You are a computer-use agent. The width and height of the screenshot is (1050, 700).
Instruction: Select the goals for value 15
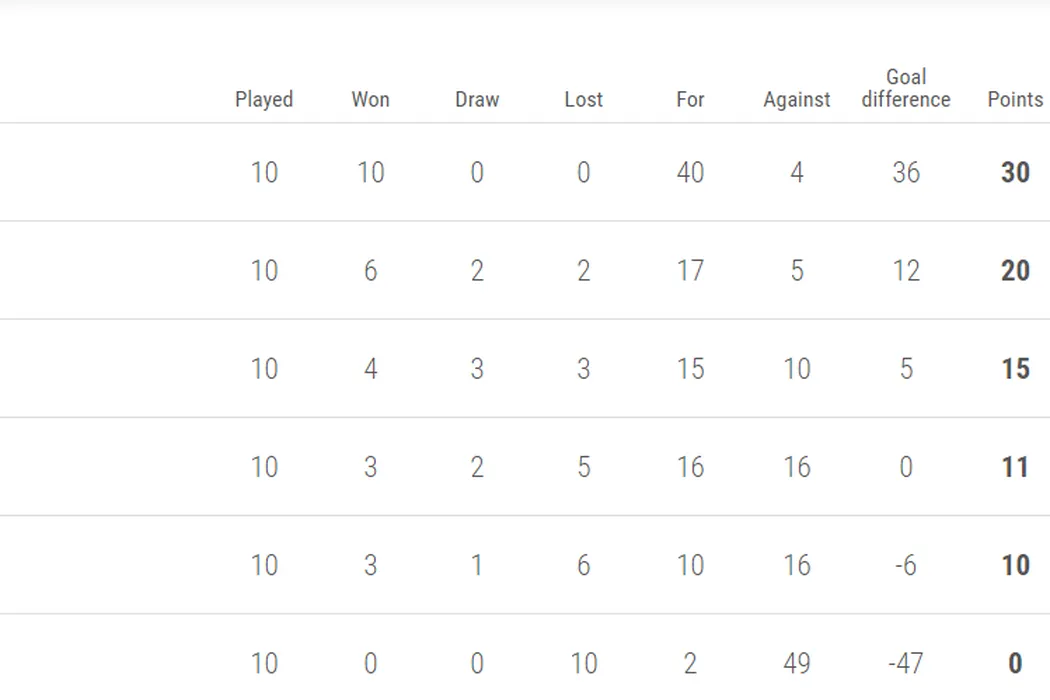click(690, 369)
